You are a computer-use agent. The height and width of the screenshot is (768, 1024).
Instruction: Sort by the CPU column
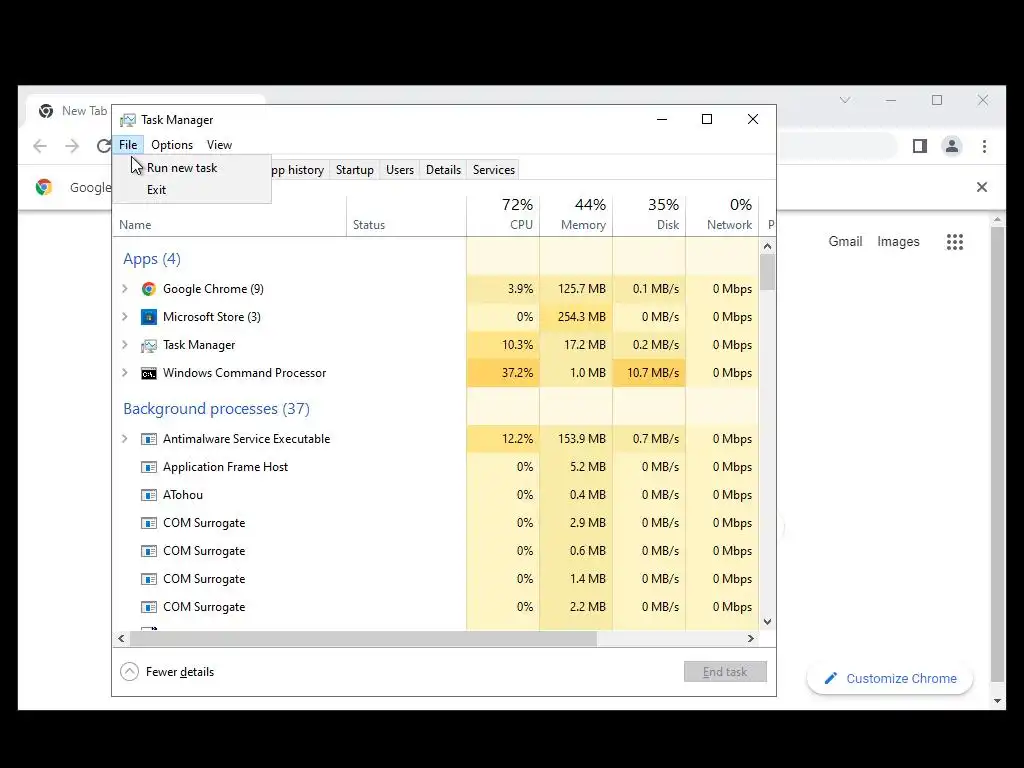point(503,216)
